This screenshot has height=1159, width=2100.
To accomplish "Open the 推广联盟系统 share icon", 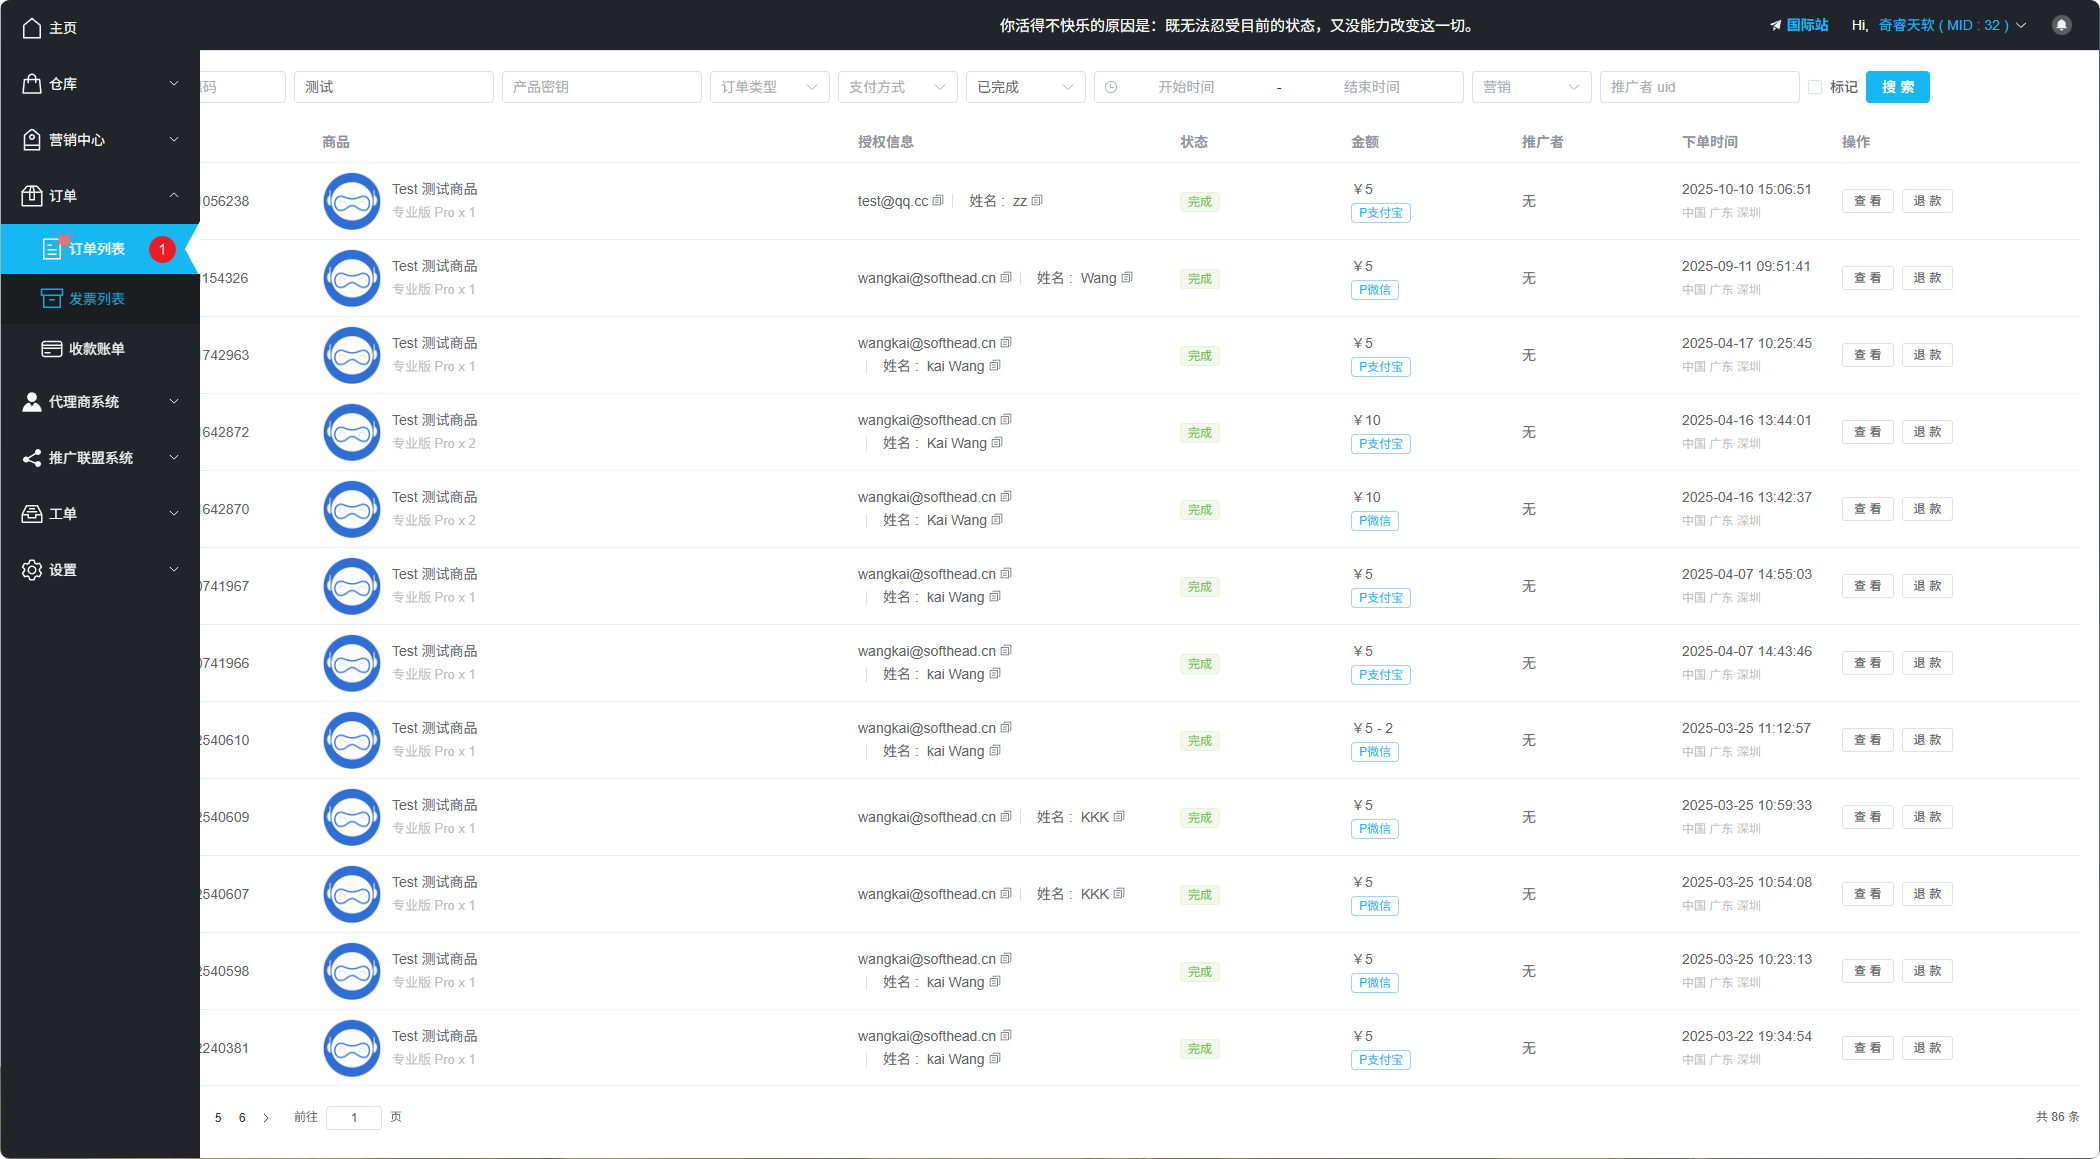I will tap(31, 457).
